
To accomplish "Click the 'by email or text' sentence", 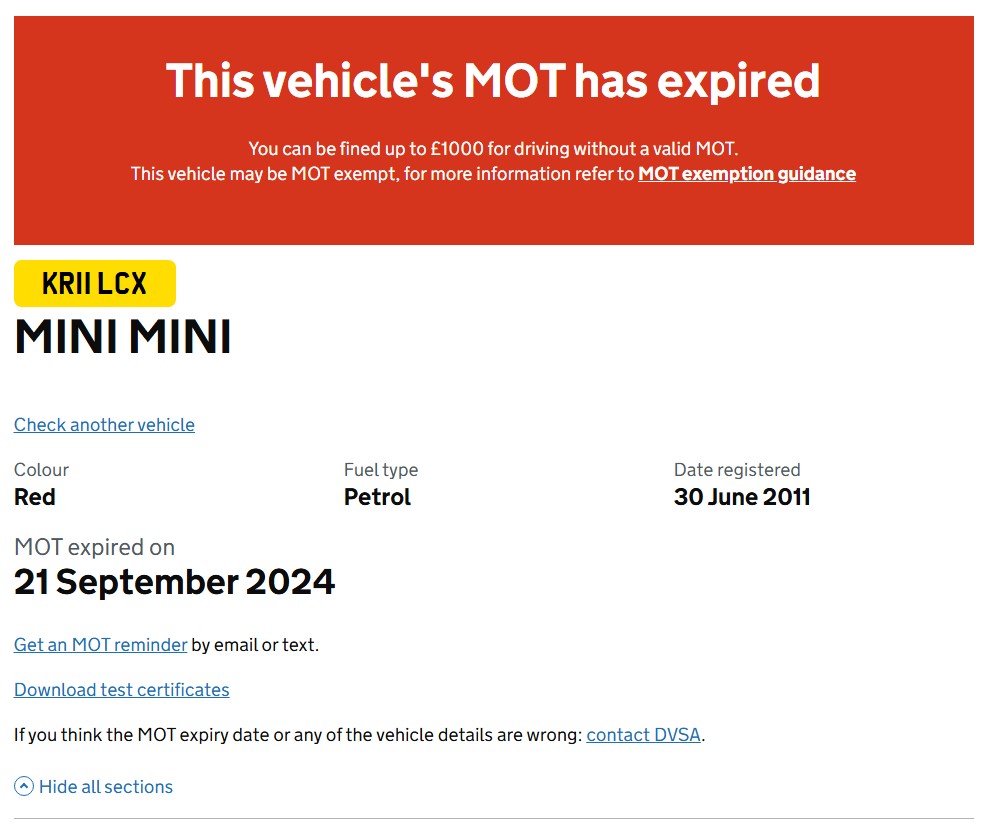I will [255, 645].
